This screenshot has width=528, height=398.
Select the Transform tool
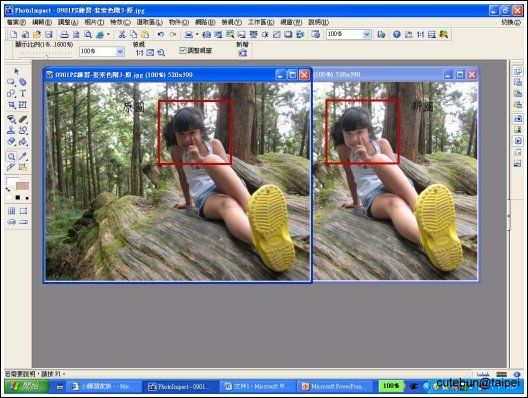(x=23, y=105)
